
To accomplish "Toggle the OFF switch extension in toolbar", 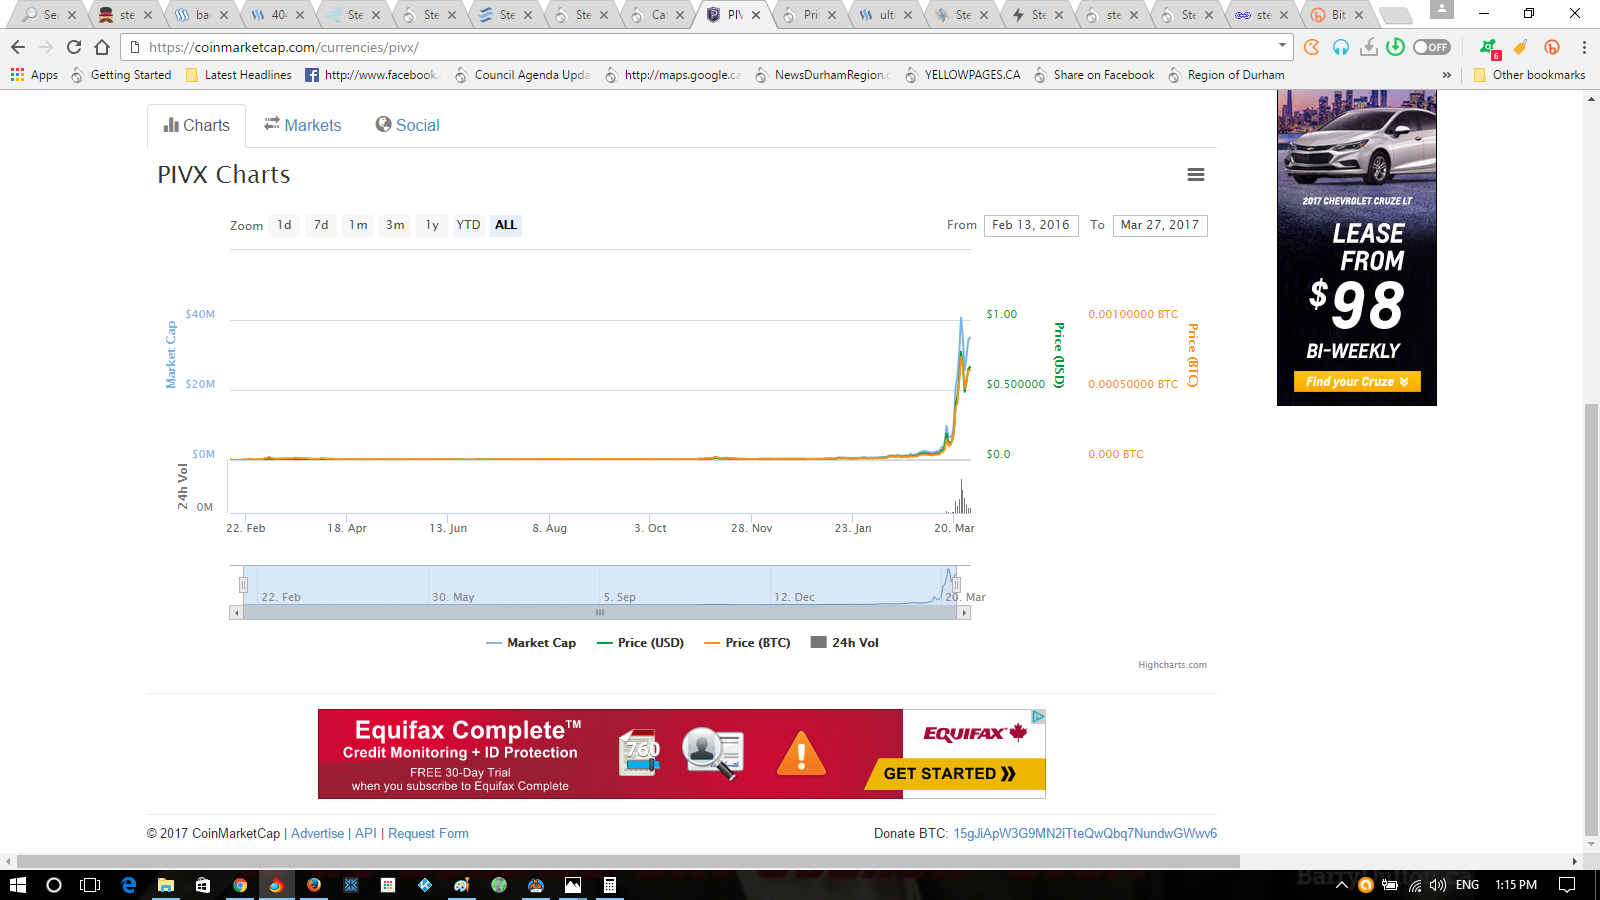I will 1432,47.
